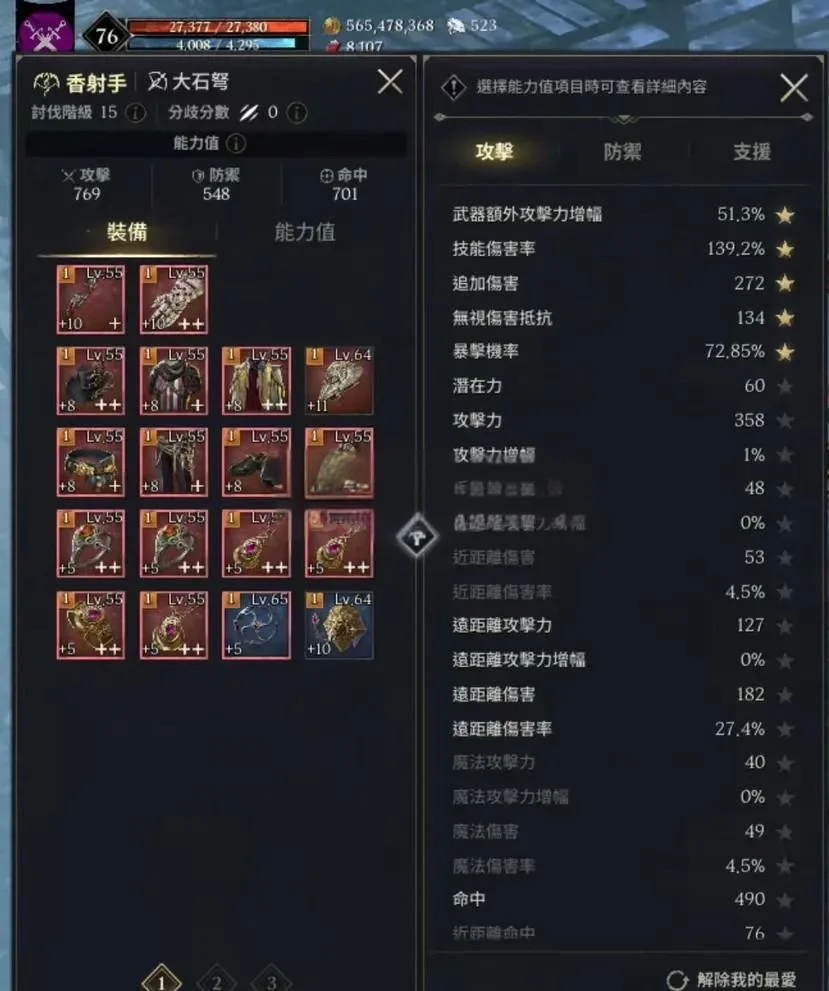Image resolution: width=829 pixels, height=991 pixels.
Task: Switch to the 防禦 stats tab
Action: (x=622, y=152)
